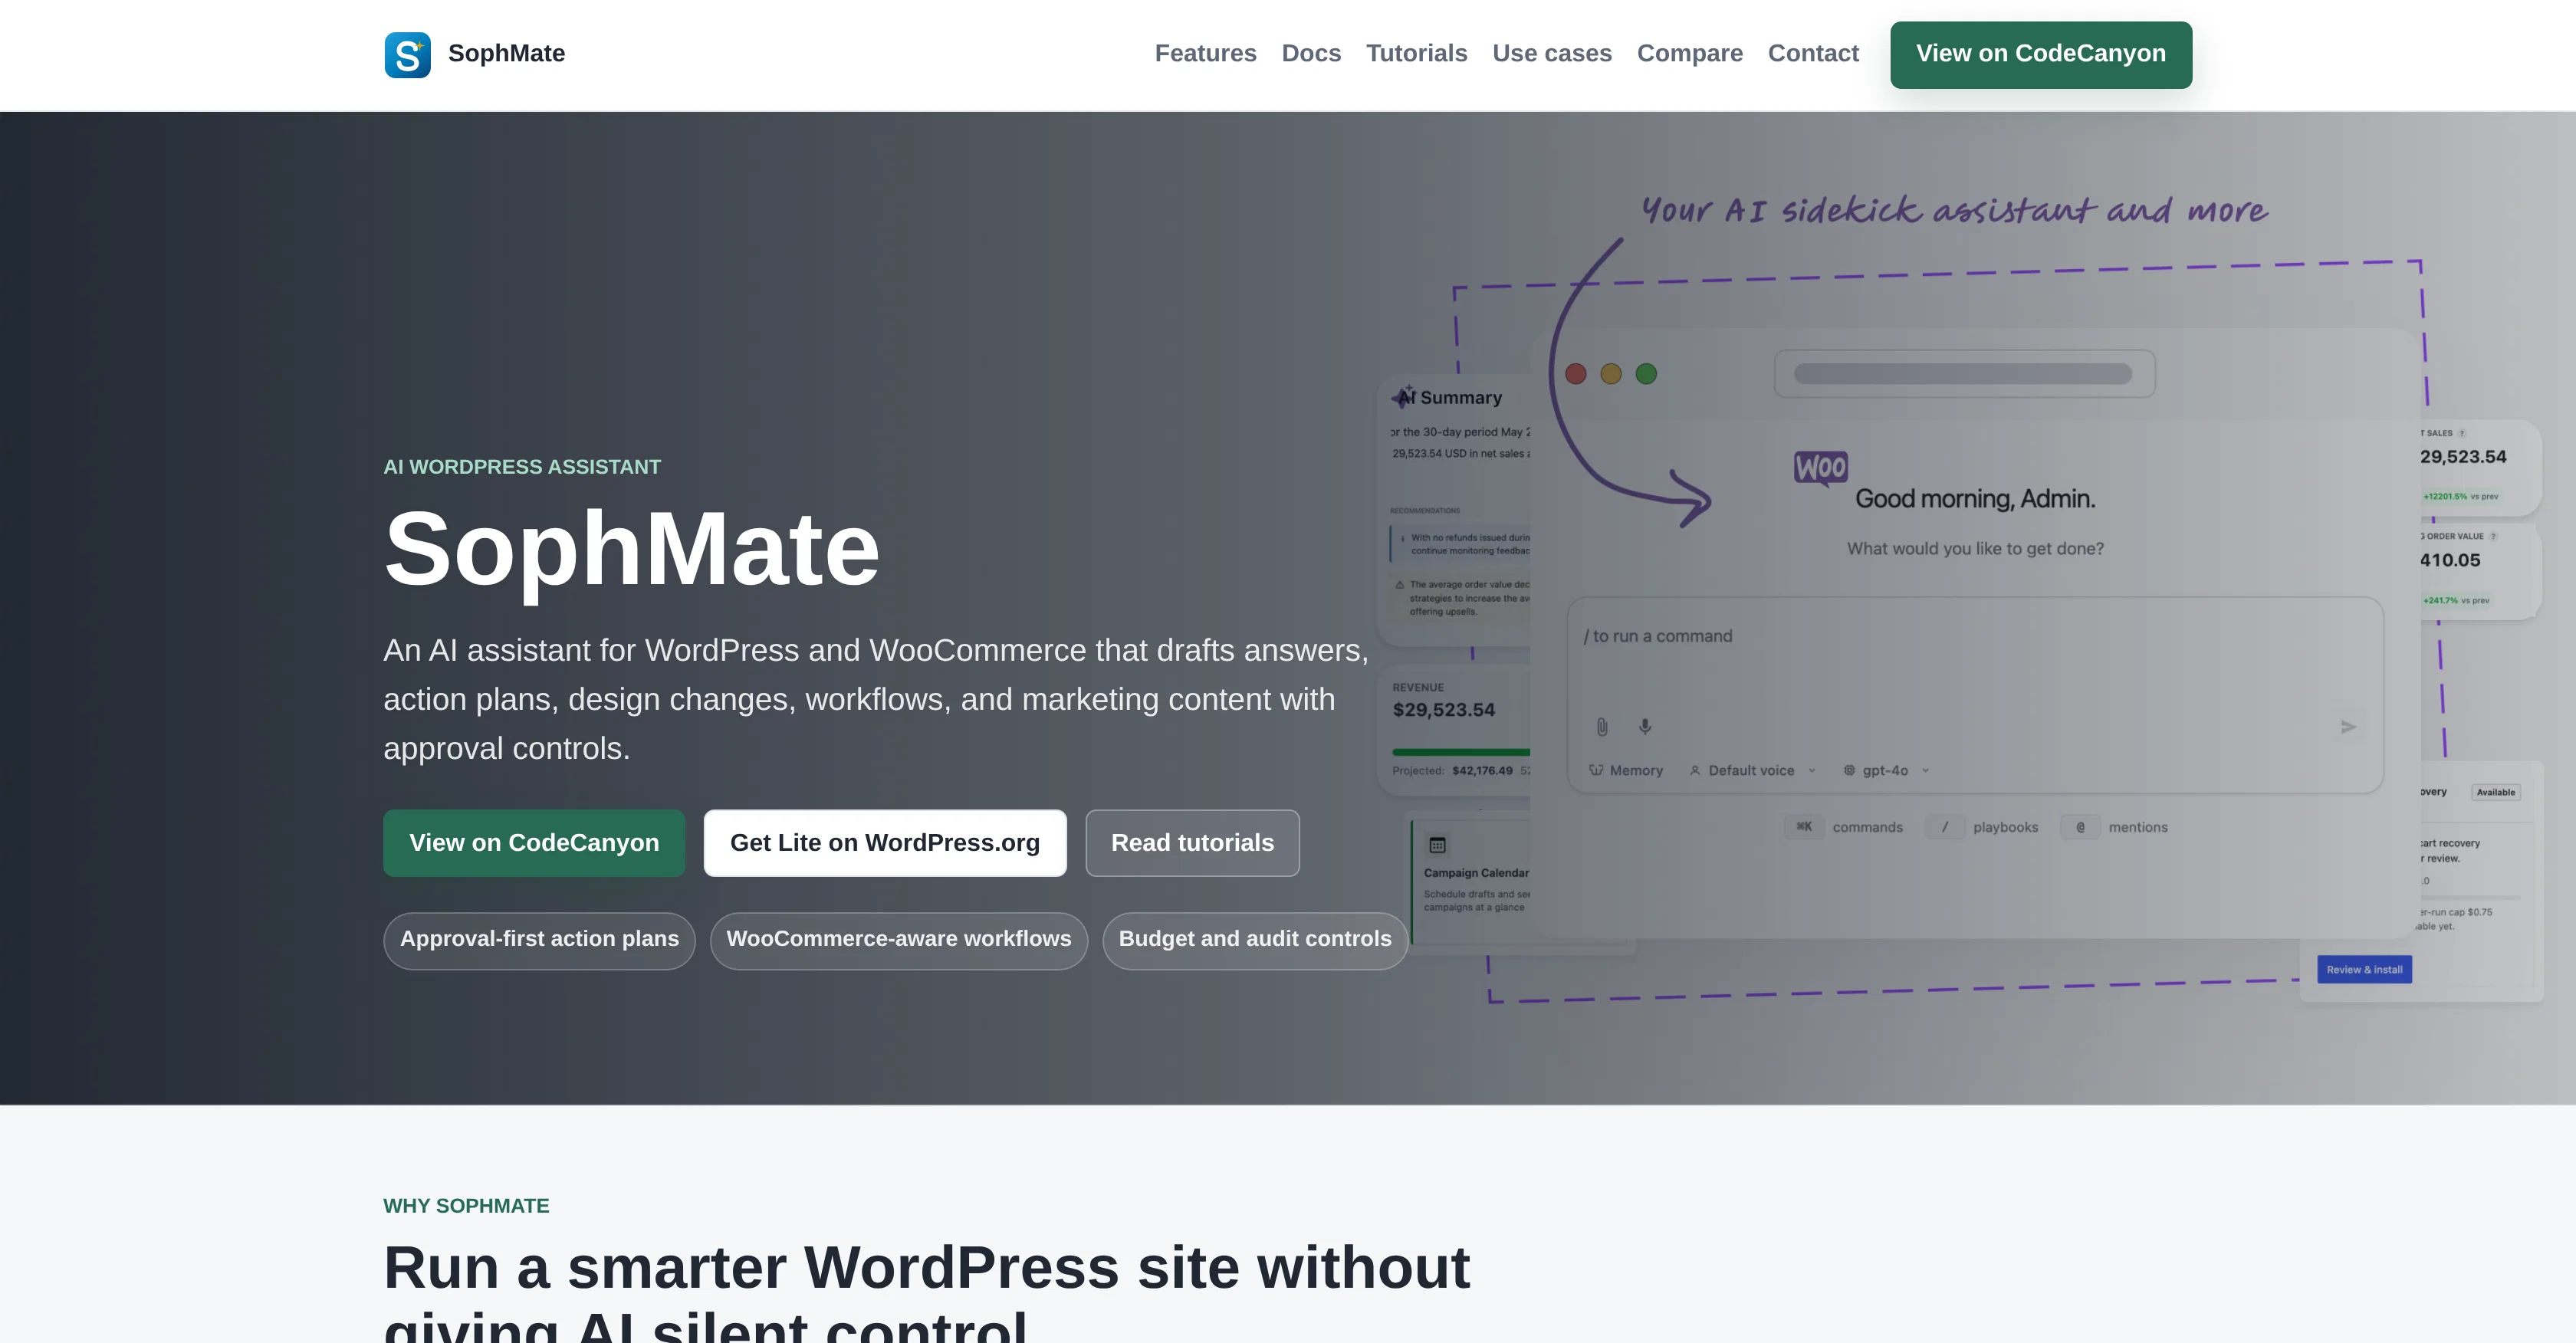The height and width of the screenshot is (1343, 2576).
Task: Click the 'Projected: $42,176.49' text
Action: [1452, 770]
